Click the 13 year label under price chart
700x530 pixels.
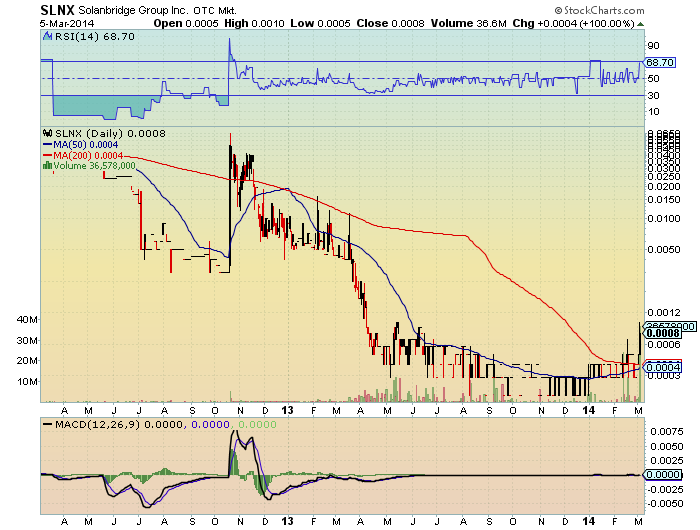pos(288,410)
